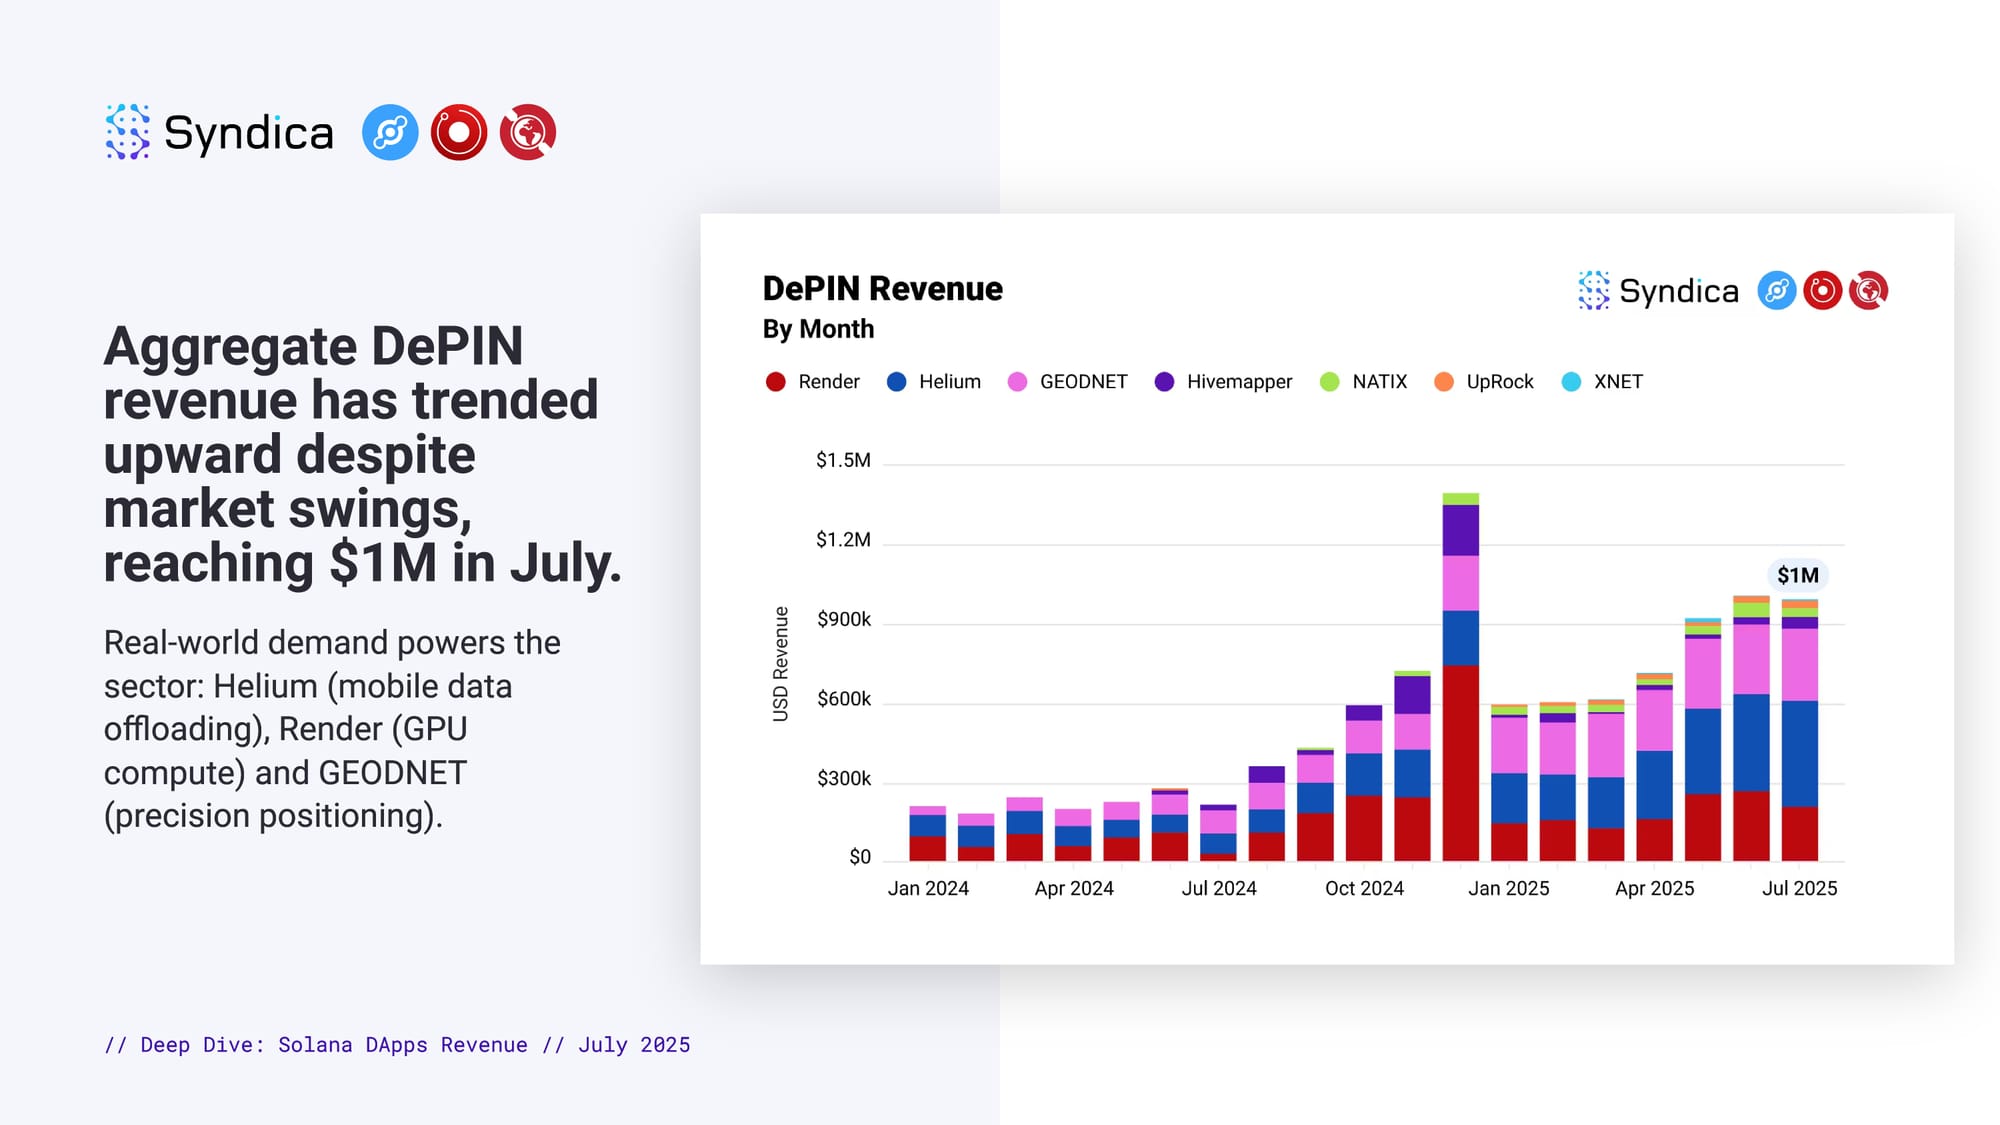Screen dimensions: 2000x1125
Task: Click the Jan 2024 x-axis label
Action: click(928, 888)
